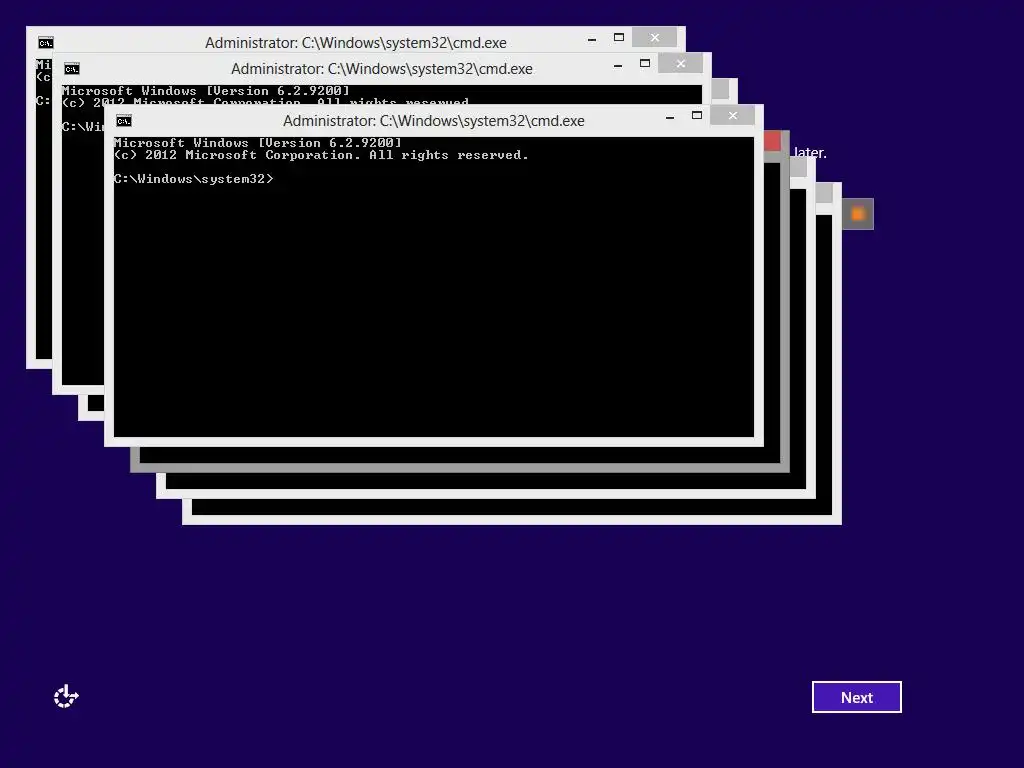Click the second cmd window title text
The image size is (1024, 768).
tap(381, 69)
